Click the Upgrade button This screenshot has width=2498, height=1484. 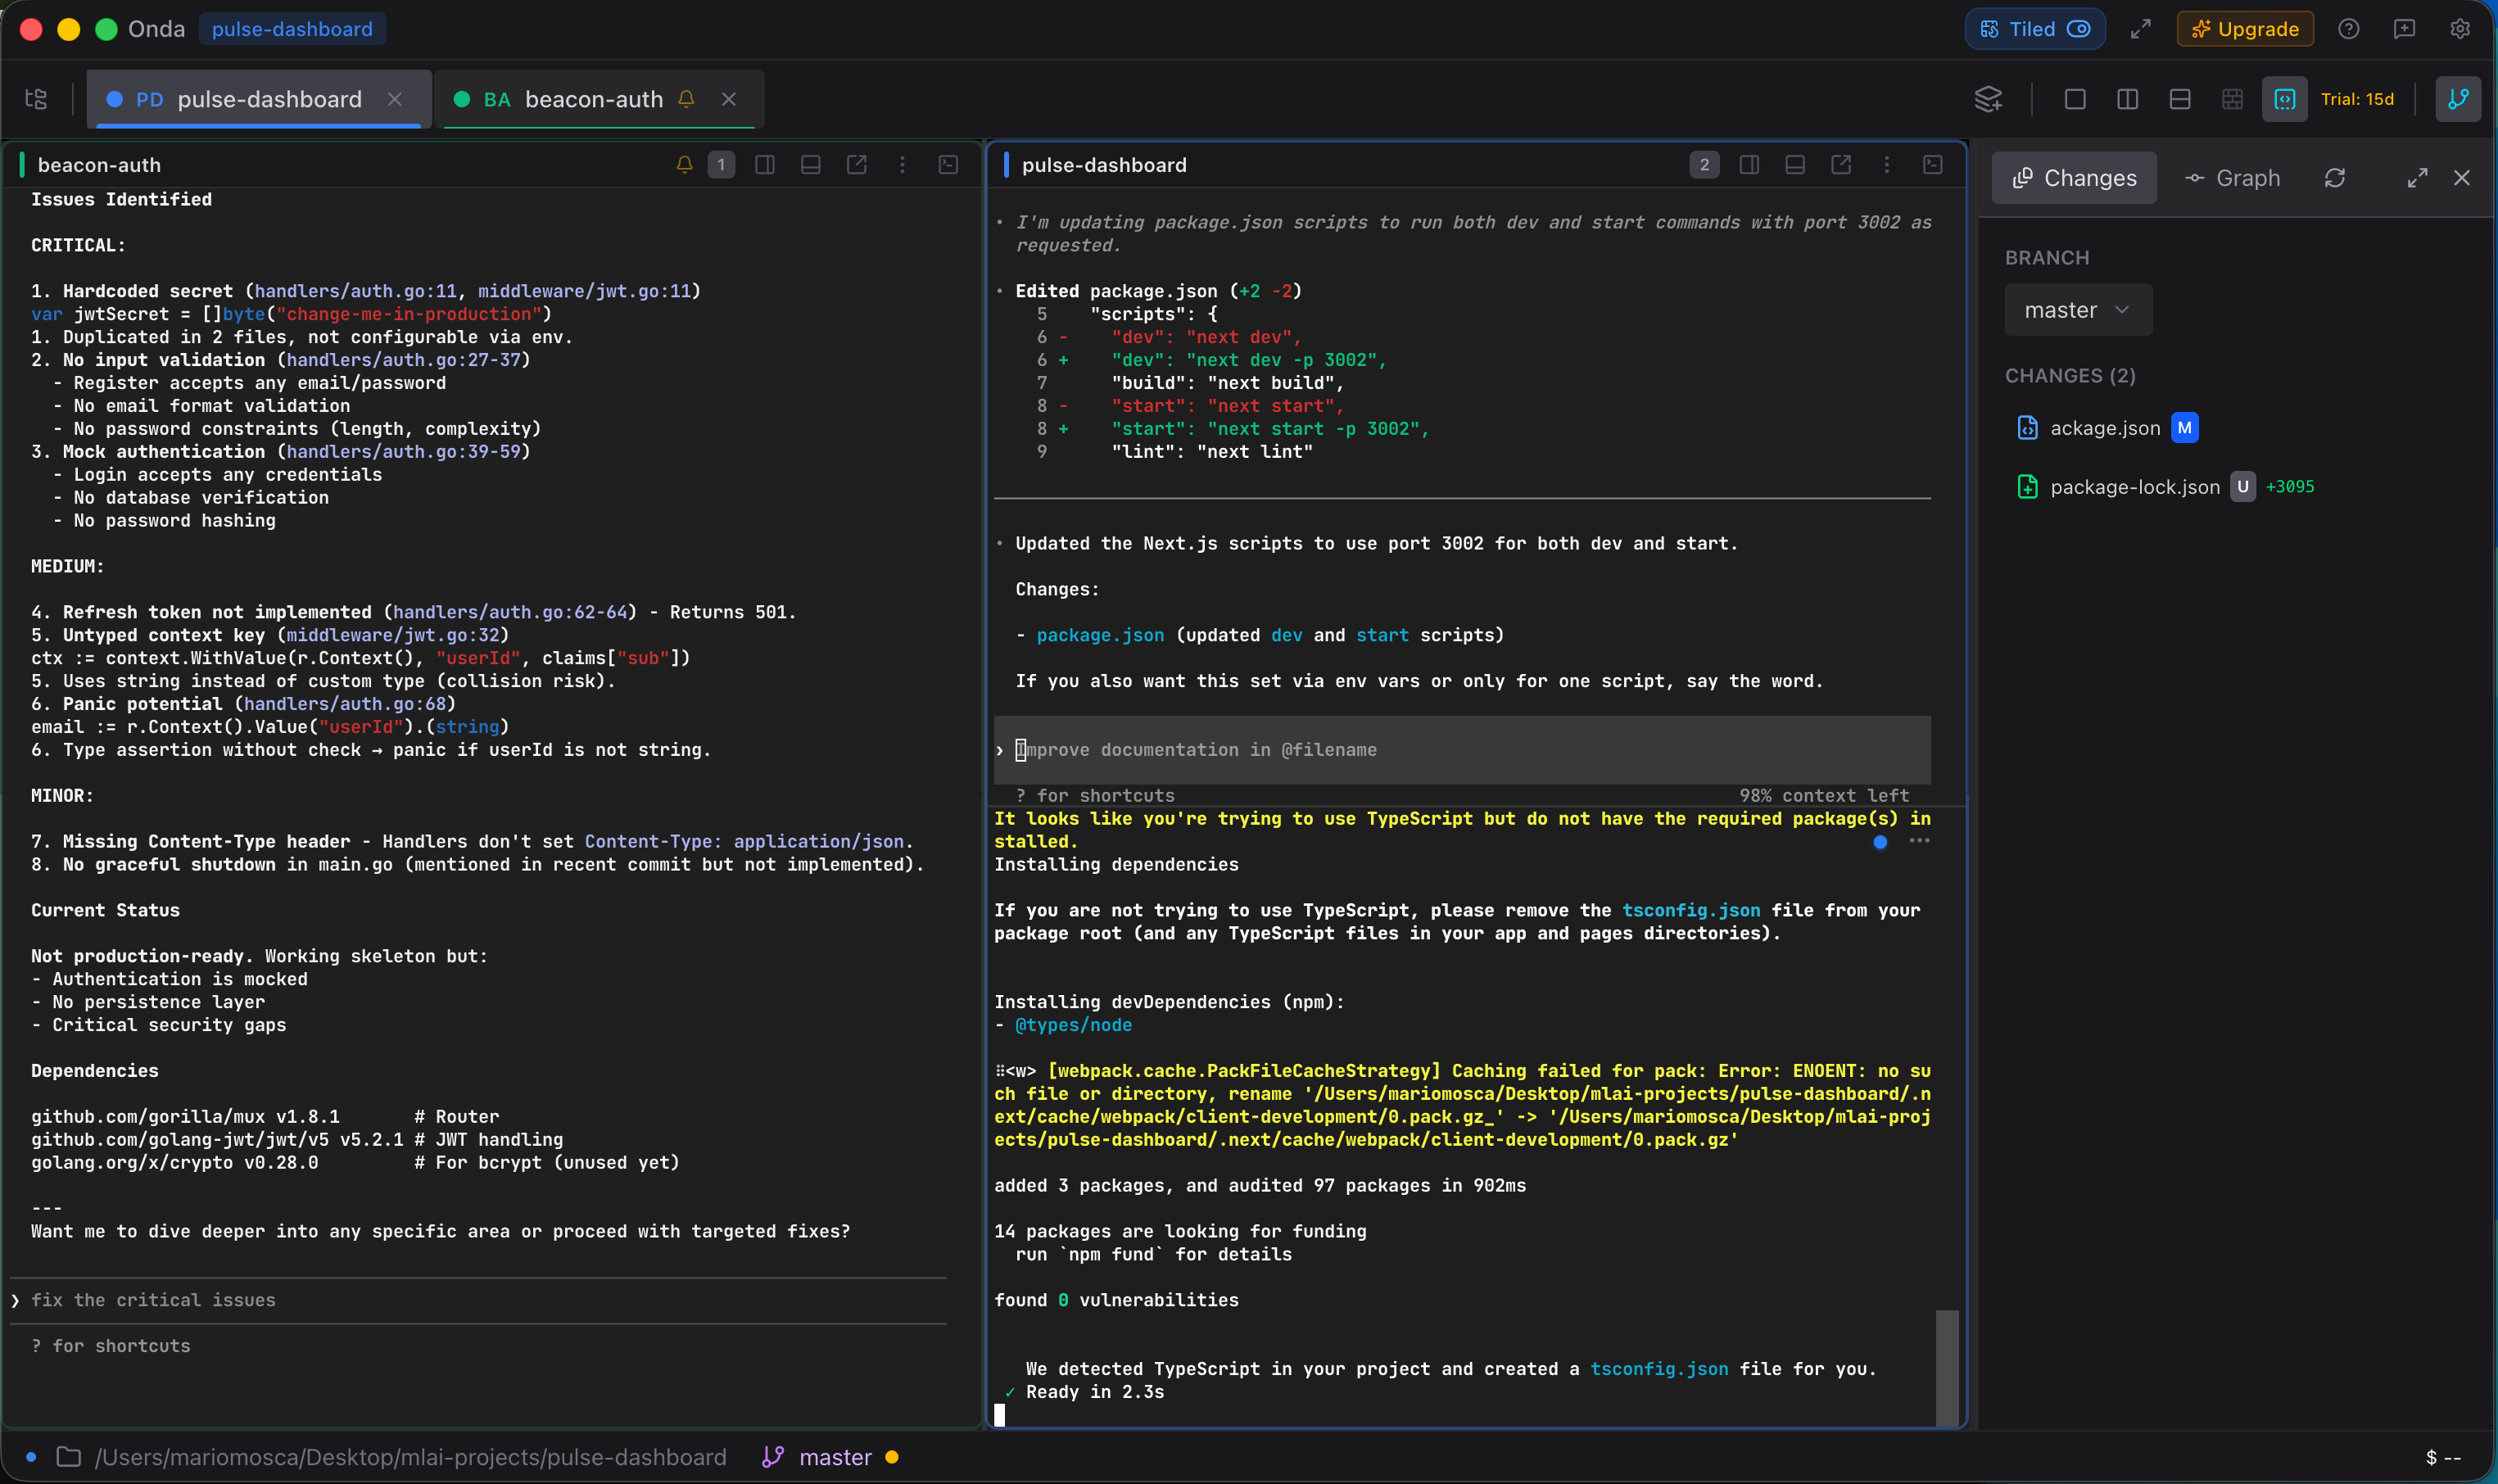2245,29
